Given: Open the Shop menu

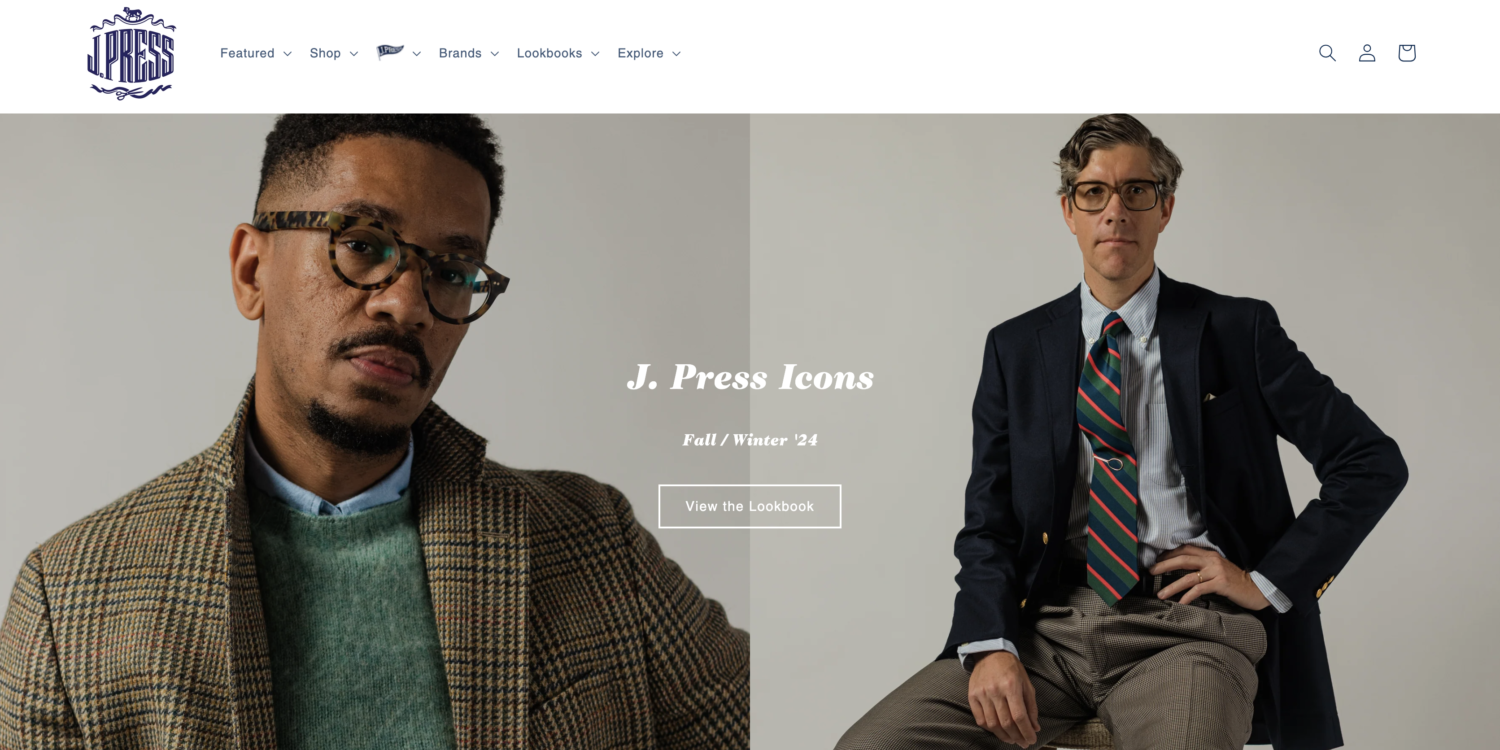Looking at the screenshot, I should [x=325, y=53].
